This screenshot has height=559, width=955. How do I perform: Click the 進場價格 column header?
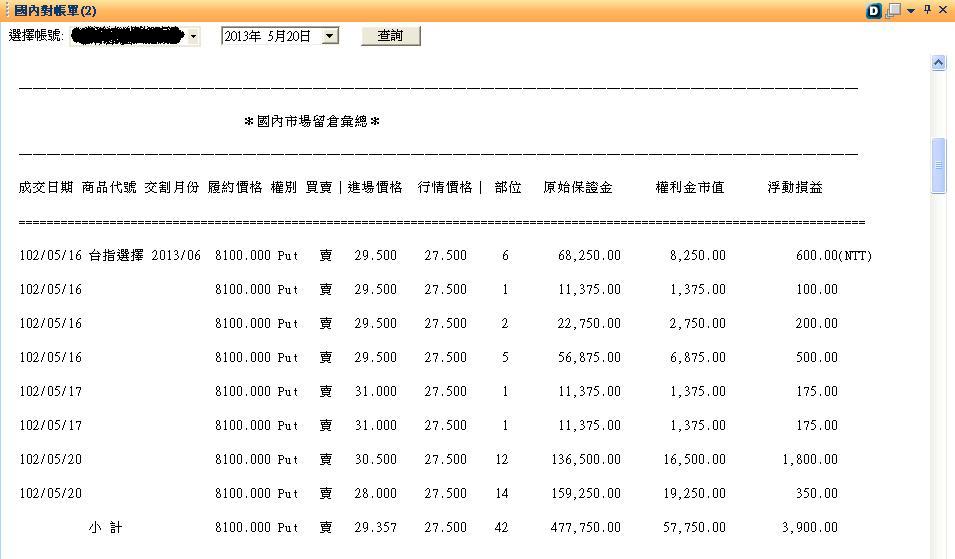click(375, 188)
